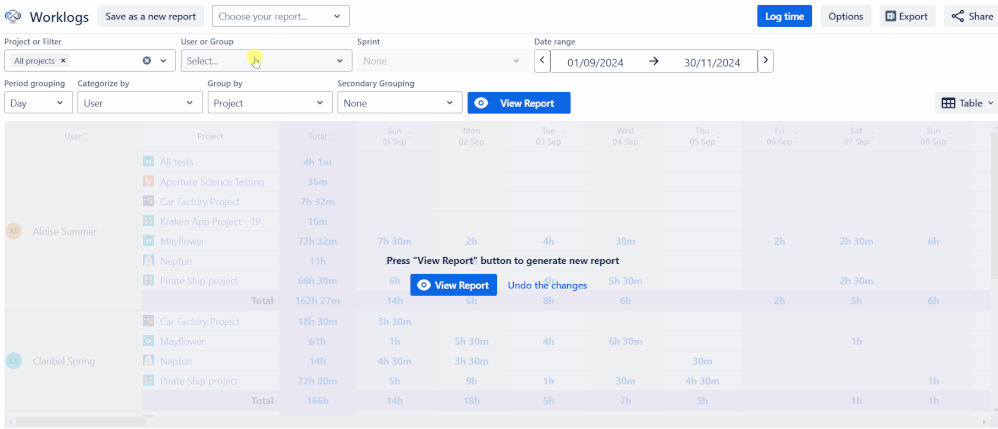Clear the Project or Filter field
998x429 pixels.
[x=146, y=61]
